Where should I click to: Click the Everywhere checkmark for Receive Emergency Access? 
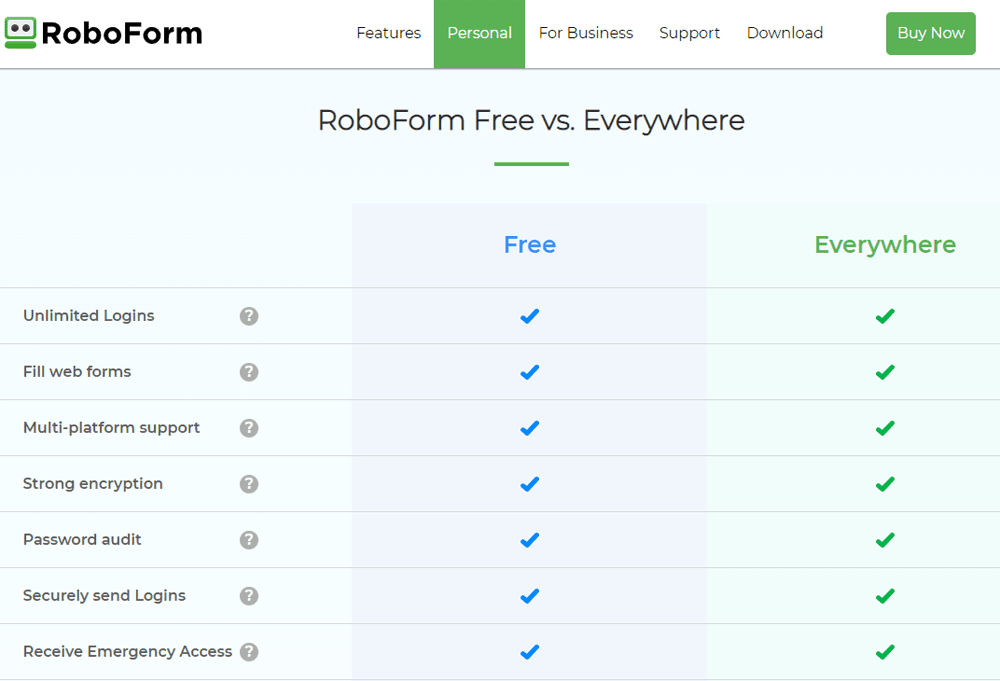point(884,651)
